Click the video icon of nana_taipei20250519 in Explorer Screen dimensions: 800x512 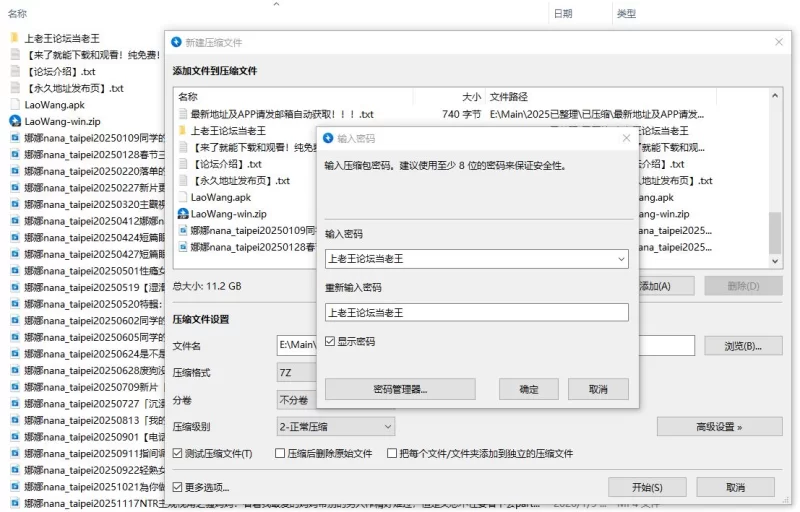(x=15, y=287)
